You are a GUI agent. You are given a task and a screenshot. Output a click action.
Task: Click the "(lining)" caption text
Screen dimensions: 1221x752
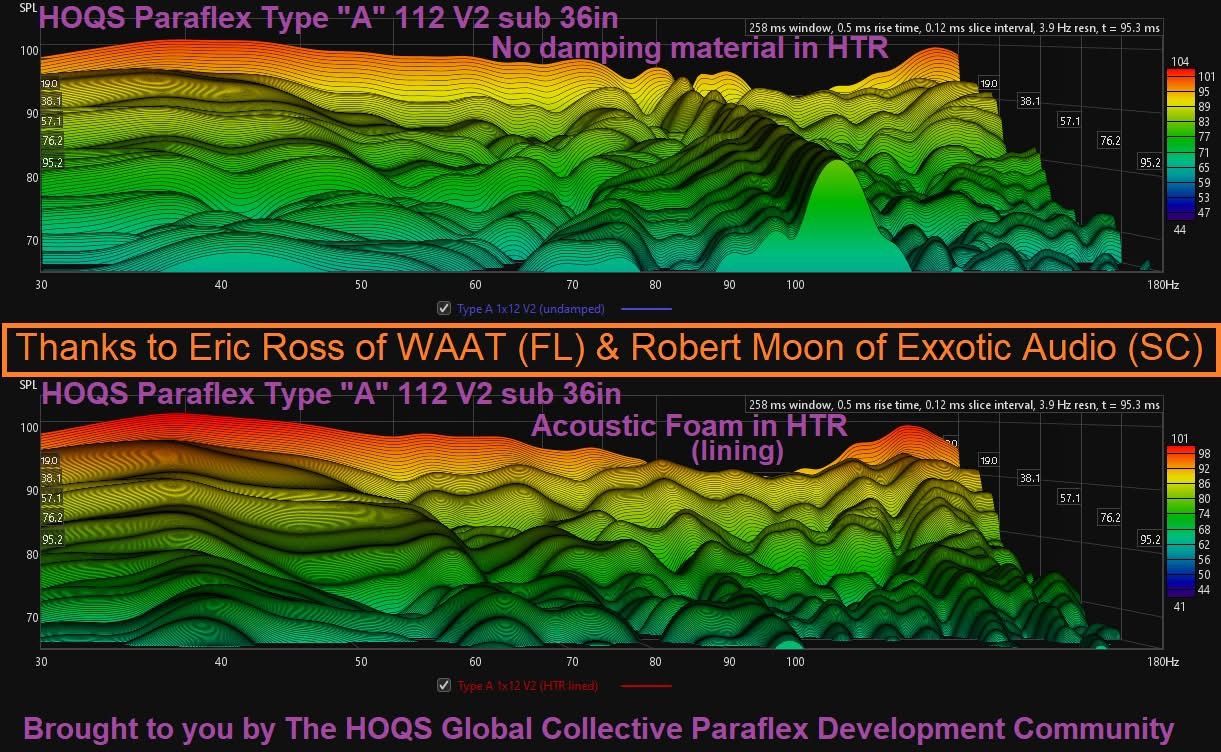click(x=737, y=451)
